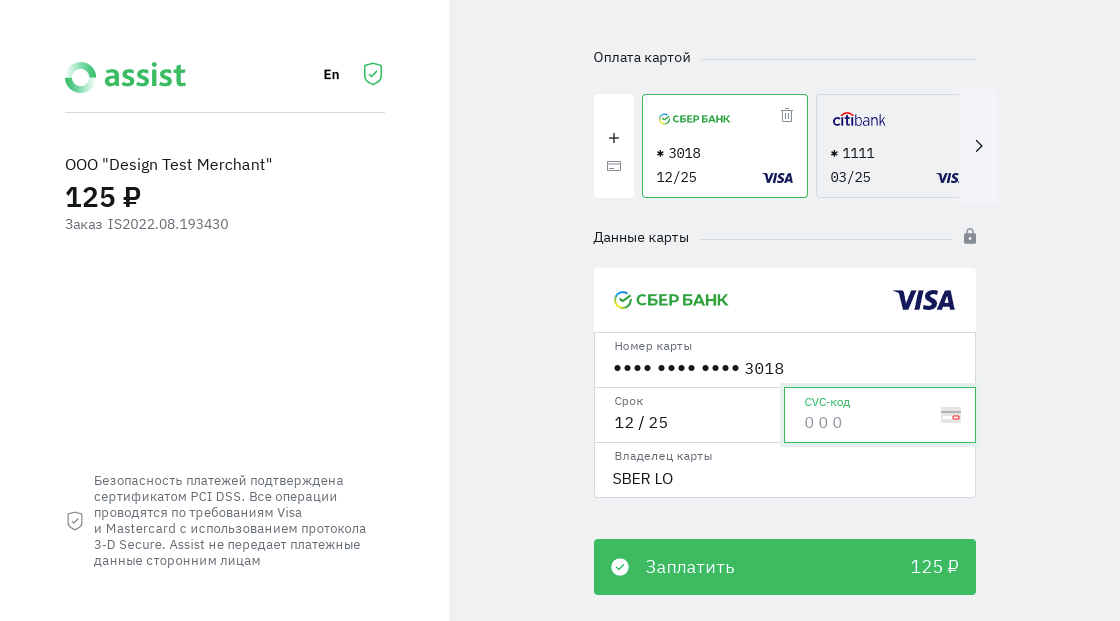
Task: Click the Sberbank logo in card form
Action: (671, 300)
